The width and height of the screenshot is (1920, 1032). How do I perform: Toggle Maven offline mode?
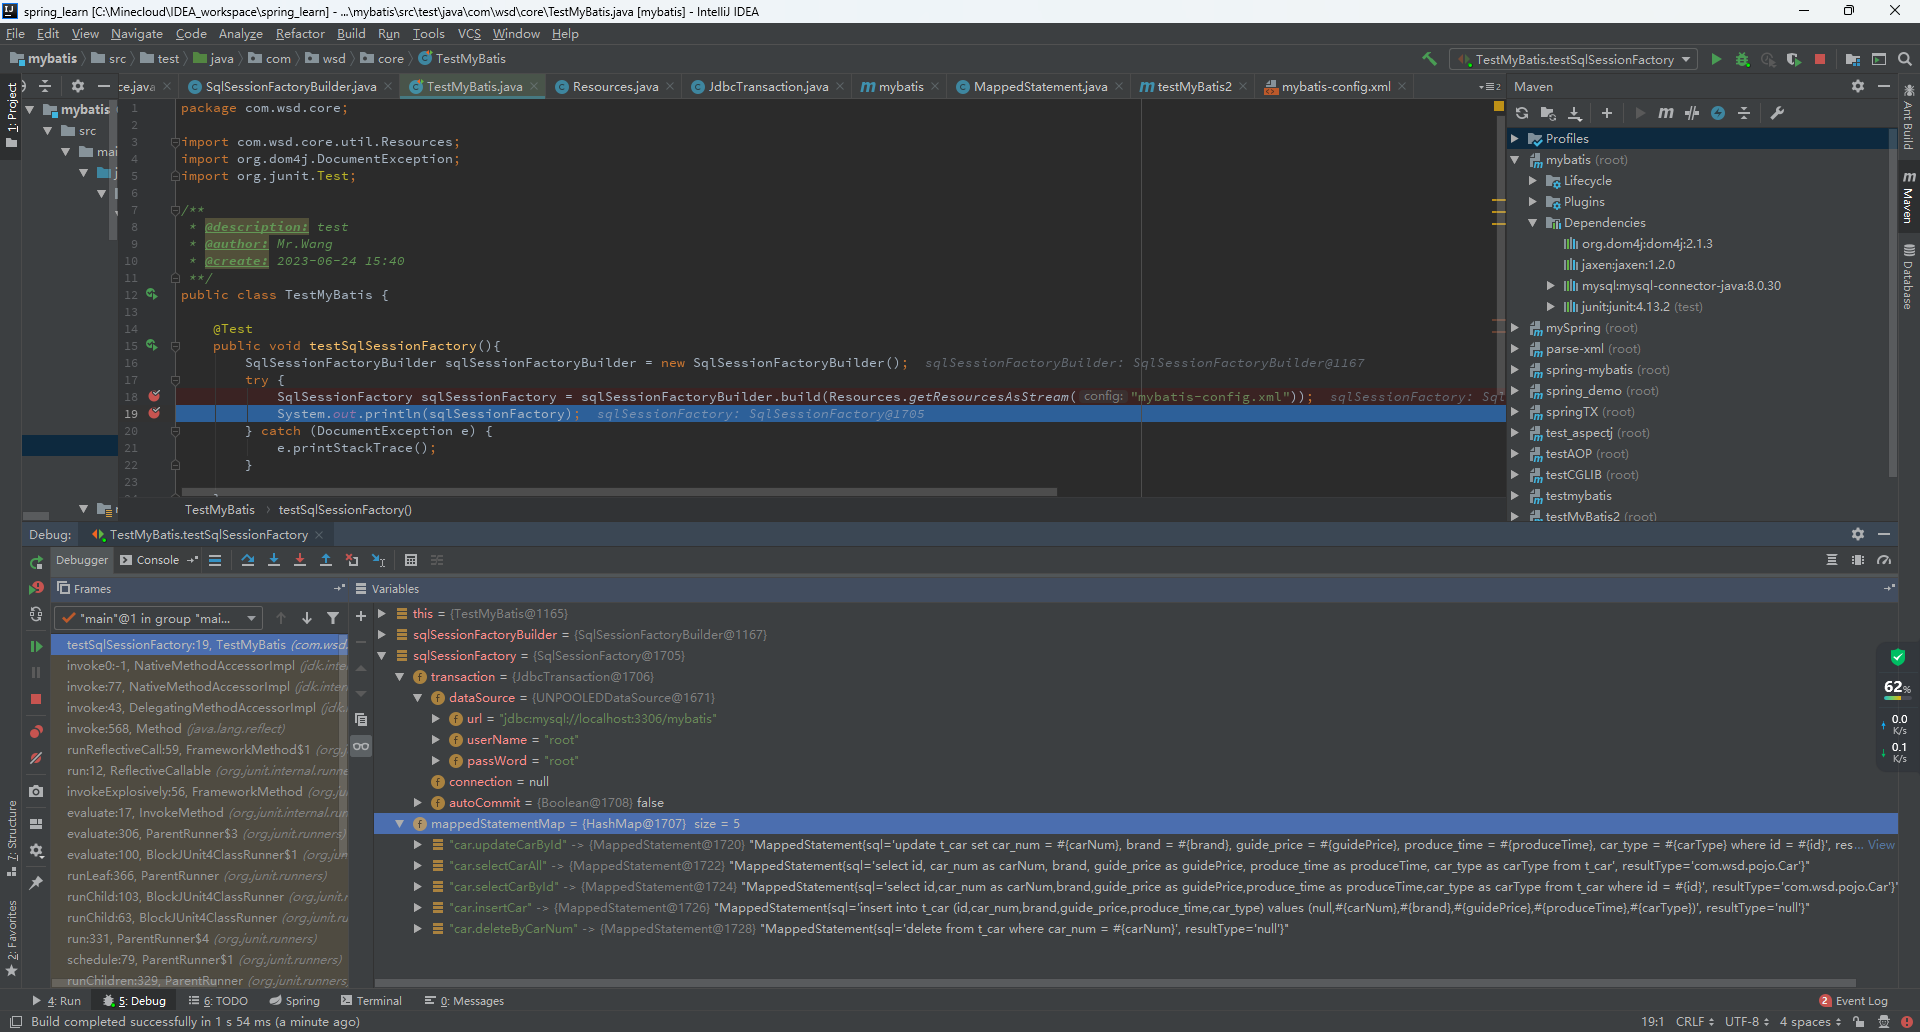tap(1692, 113)
